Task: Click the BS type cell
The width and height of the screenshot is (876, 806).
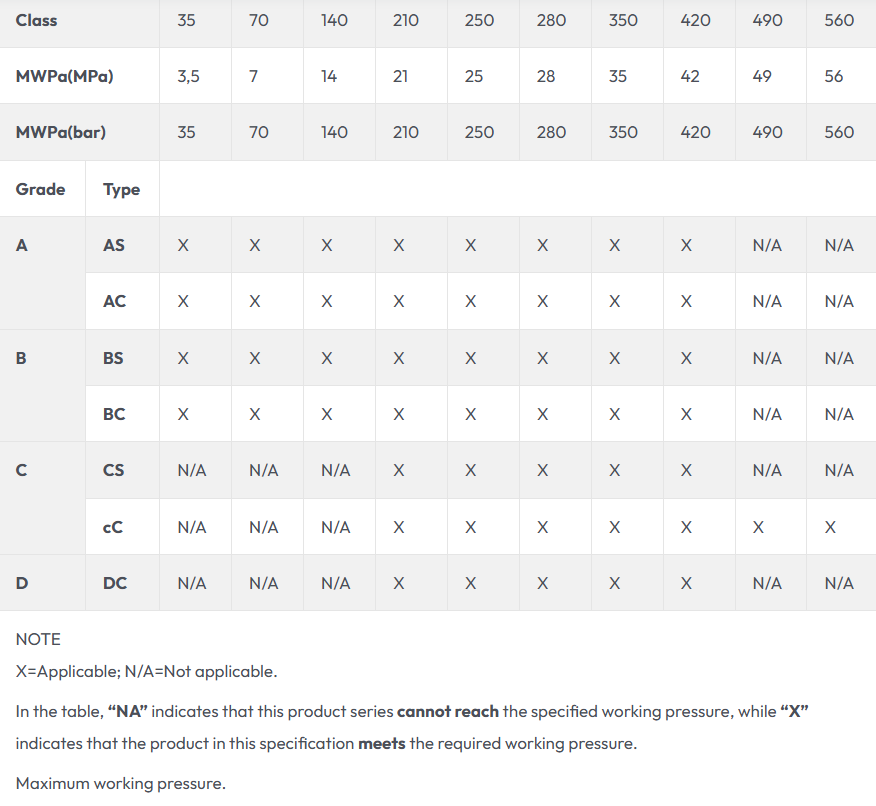Action: [114, 358]
